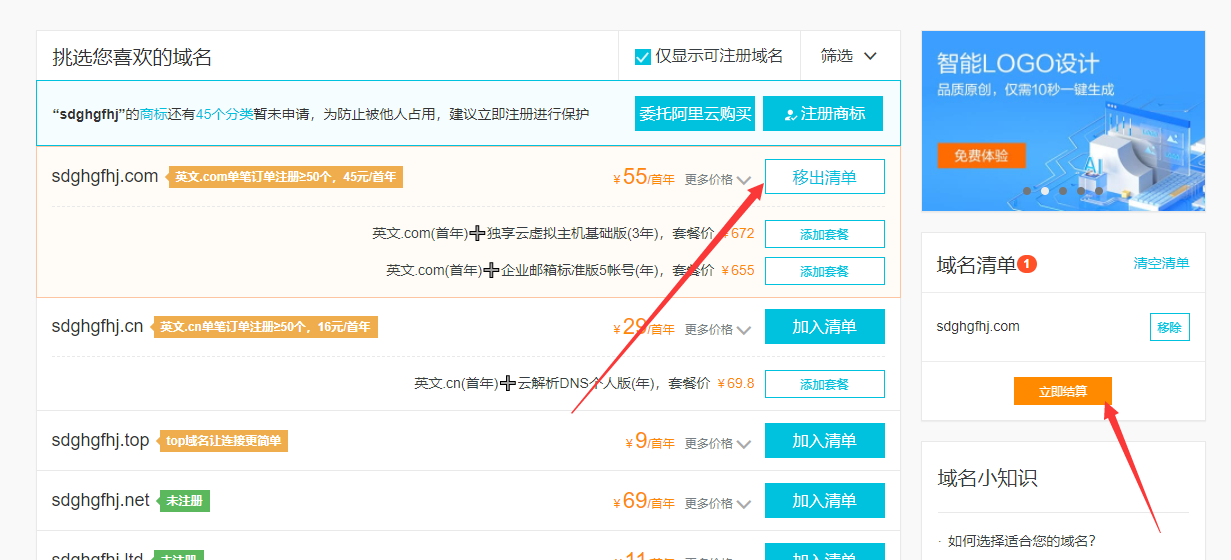Open the 筛选 filter dropdown
This screenshot has height=560, width=1231.
(849, 56)
